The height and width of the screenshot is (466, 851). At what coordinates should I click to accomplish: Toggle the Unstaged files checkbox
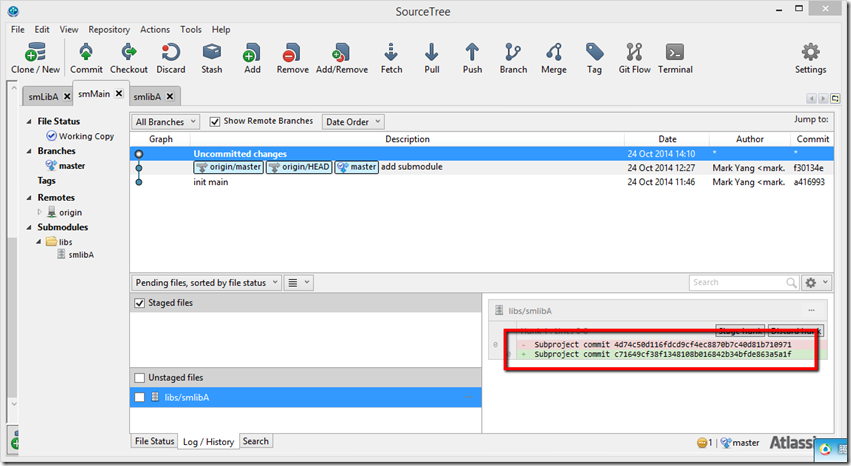[139, 378]
